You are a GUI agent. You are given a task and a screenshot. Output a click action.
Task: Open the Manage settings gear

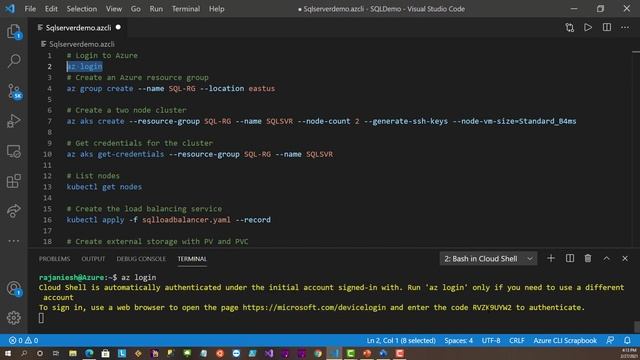point(14,318)
